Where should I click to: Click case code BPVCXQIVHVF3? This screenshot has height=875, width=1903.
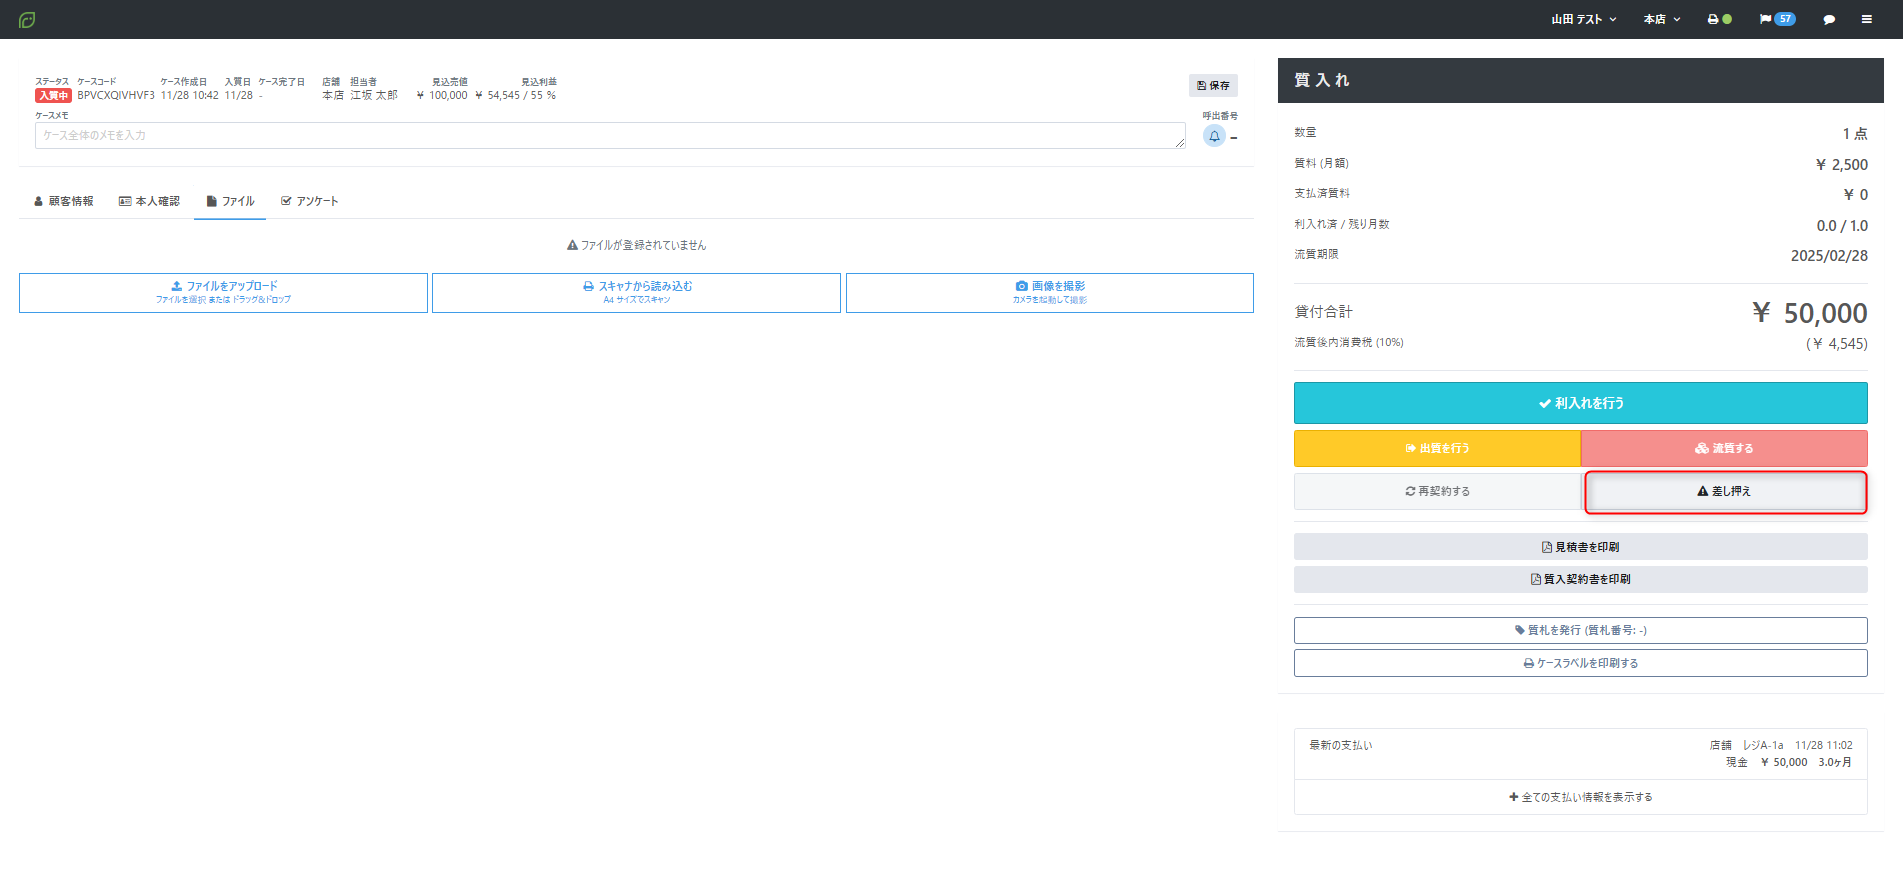pos(116,96)
